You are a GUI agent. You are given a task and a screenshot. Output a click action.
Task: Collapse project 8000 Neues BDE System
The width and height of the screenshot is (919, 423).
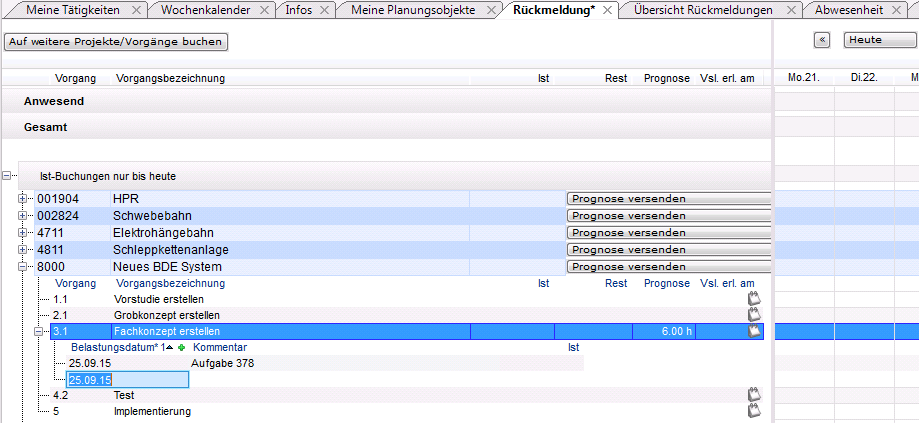coord(24,267)
